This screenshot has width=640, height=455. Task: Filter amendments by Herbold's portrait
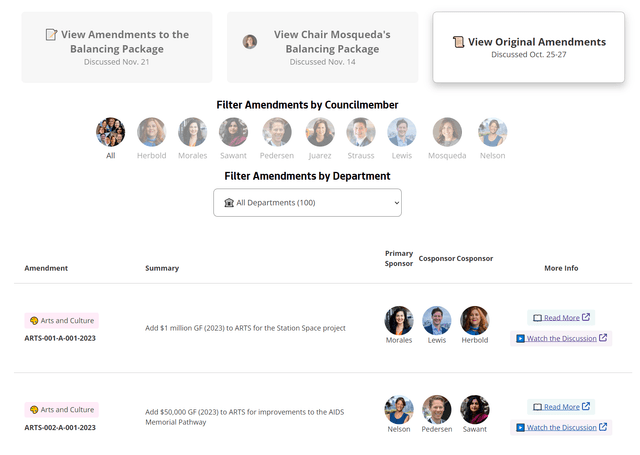coord(151,132)
